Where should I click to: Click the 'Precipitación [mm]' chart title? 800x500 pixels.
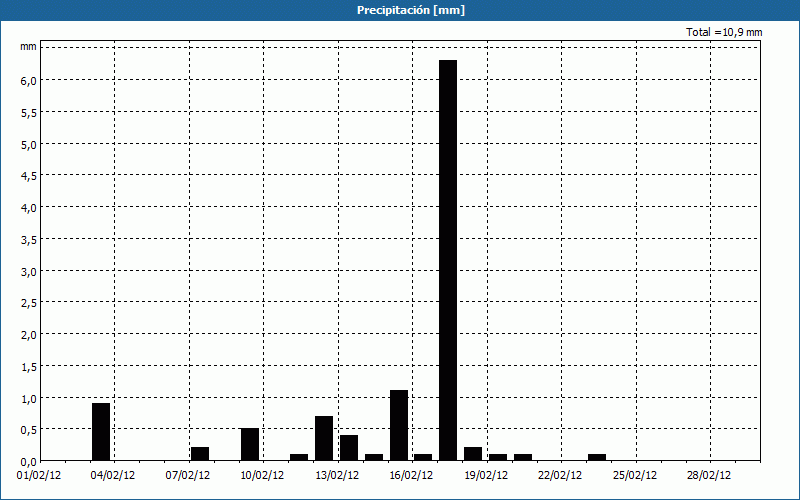tap(411, 10)
